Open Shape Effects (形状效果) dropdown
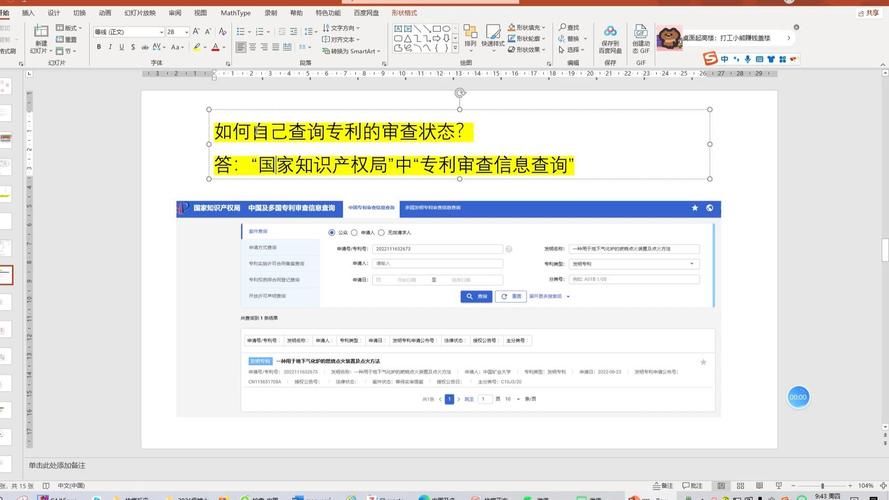Image resolution: width=889 pixels, height=500 pixels. pos(526,49)
